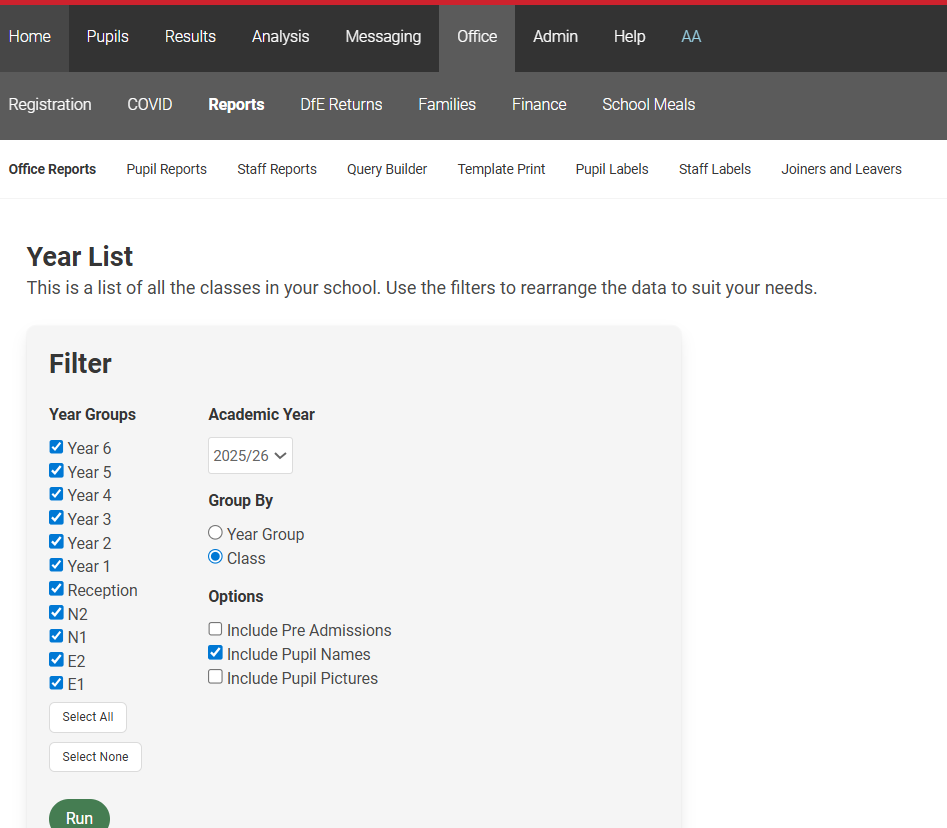Image resolution: width=947 pixels, height=828 pixels.
Task: Run the Year List report
Action: click(x=79, y=816)
